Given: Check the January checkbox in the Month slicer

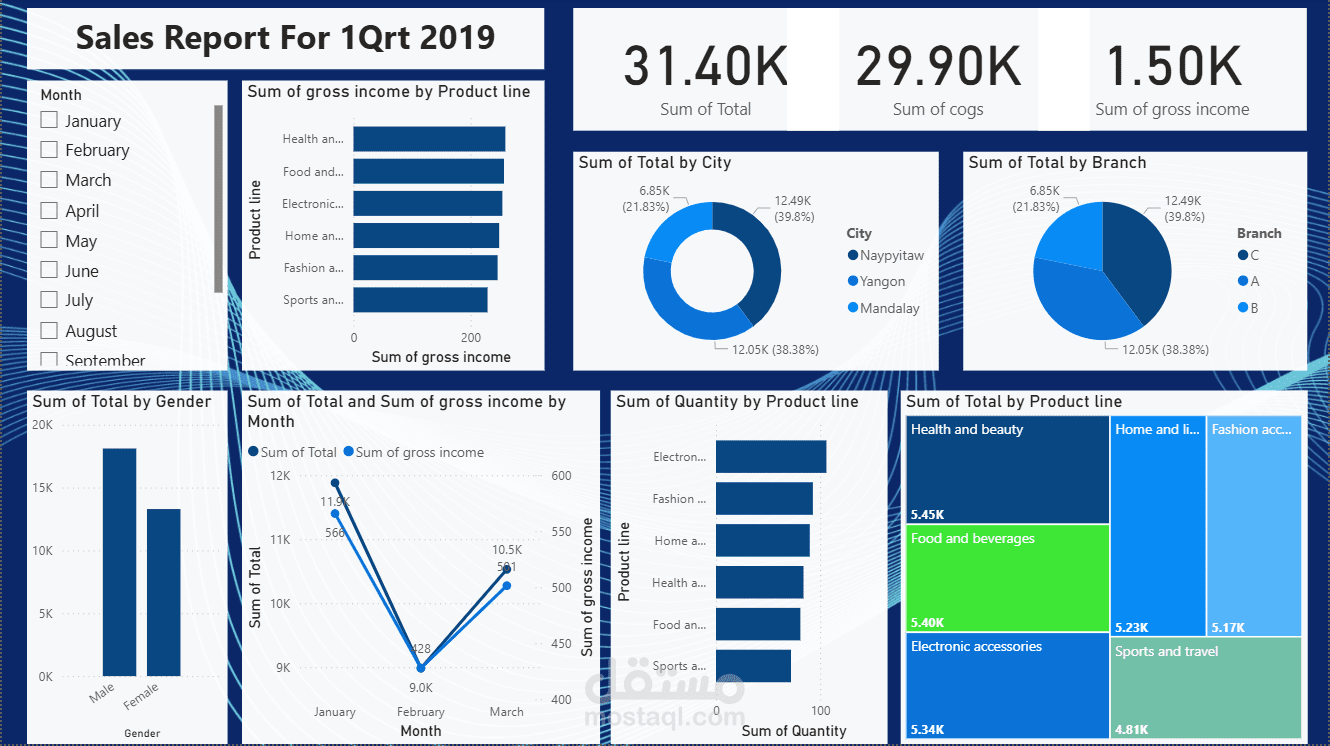Looking at the screenshot, I should (48, 119).
